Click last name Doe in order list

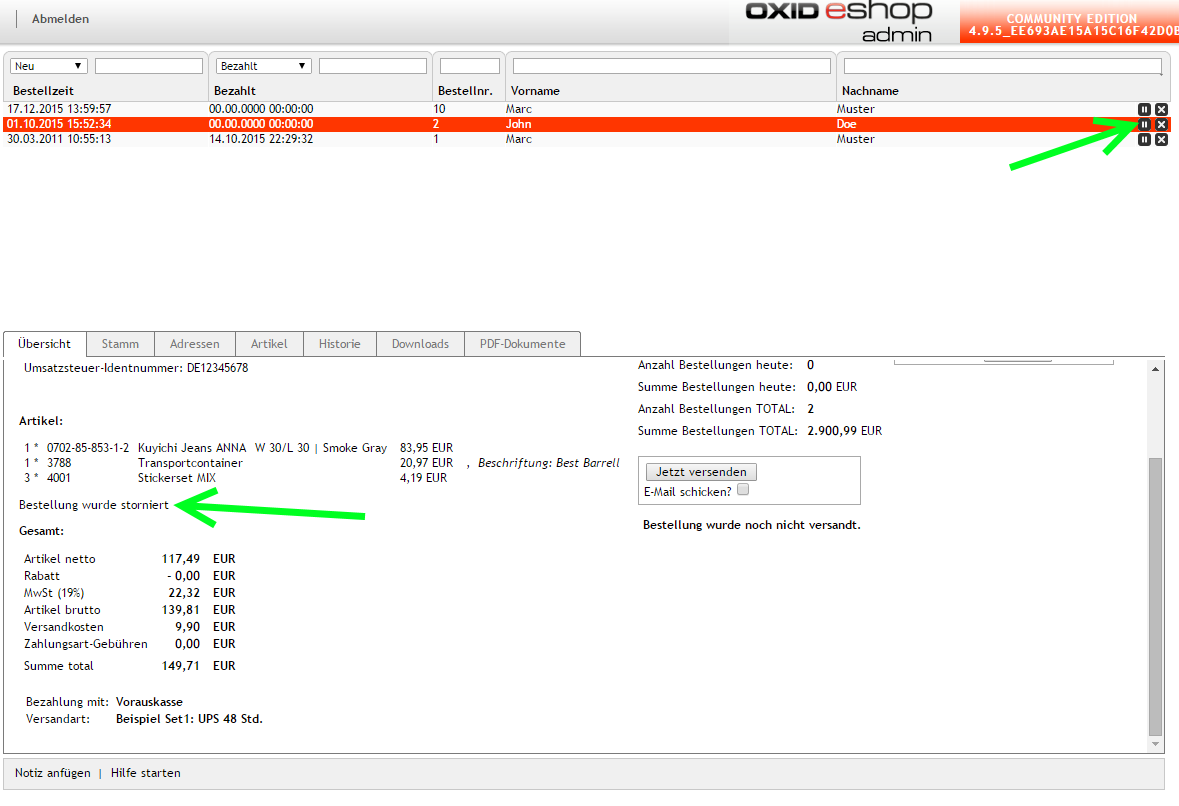[846, 124]
